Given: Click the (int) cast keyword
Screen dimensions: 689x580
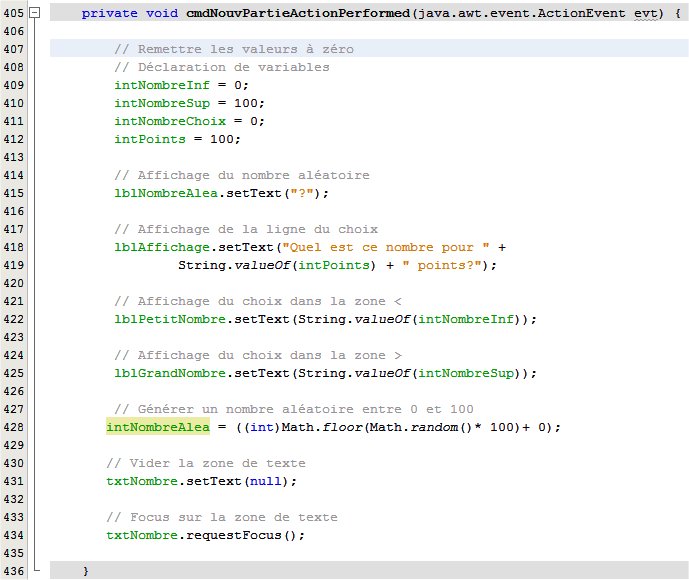Looking at the screenshot, I should coord(262,427).
